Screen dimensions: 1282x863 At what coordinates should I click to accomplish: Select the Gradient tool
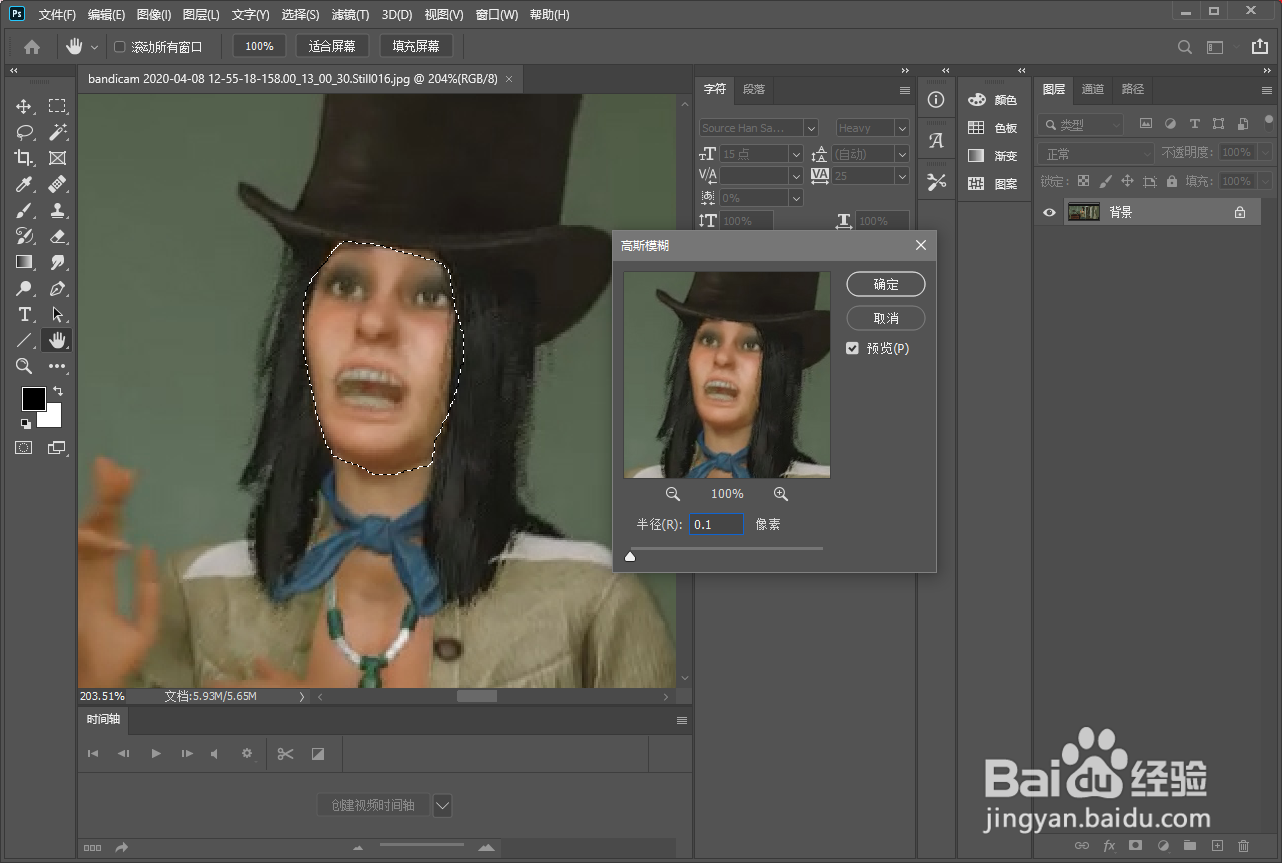(24, 262)
